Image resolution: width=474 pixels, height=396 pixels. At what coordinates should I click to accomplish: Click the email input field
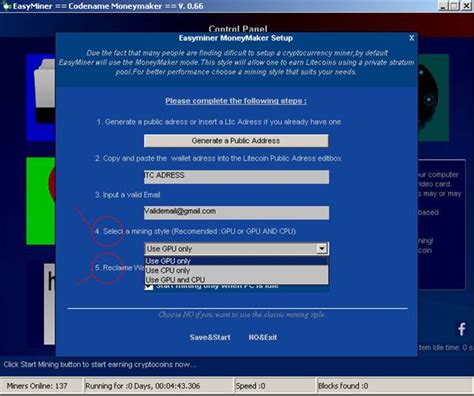[236, 213]
